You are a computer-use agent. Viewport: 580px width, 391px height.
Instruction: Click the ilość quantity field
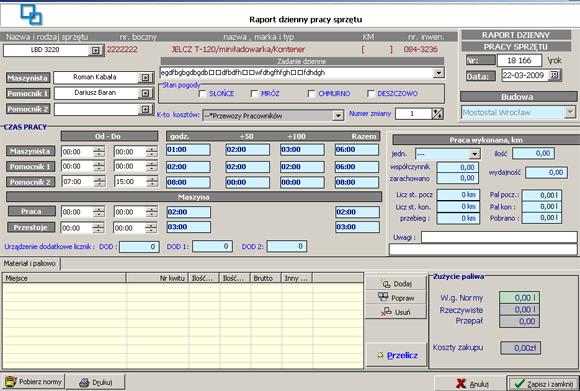click(533, 153)
